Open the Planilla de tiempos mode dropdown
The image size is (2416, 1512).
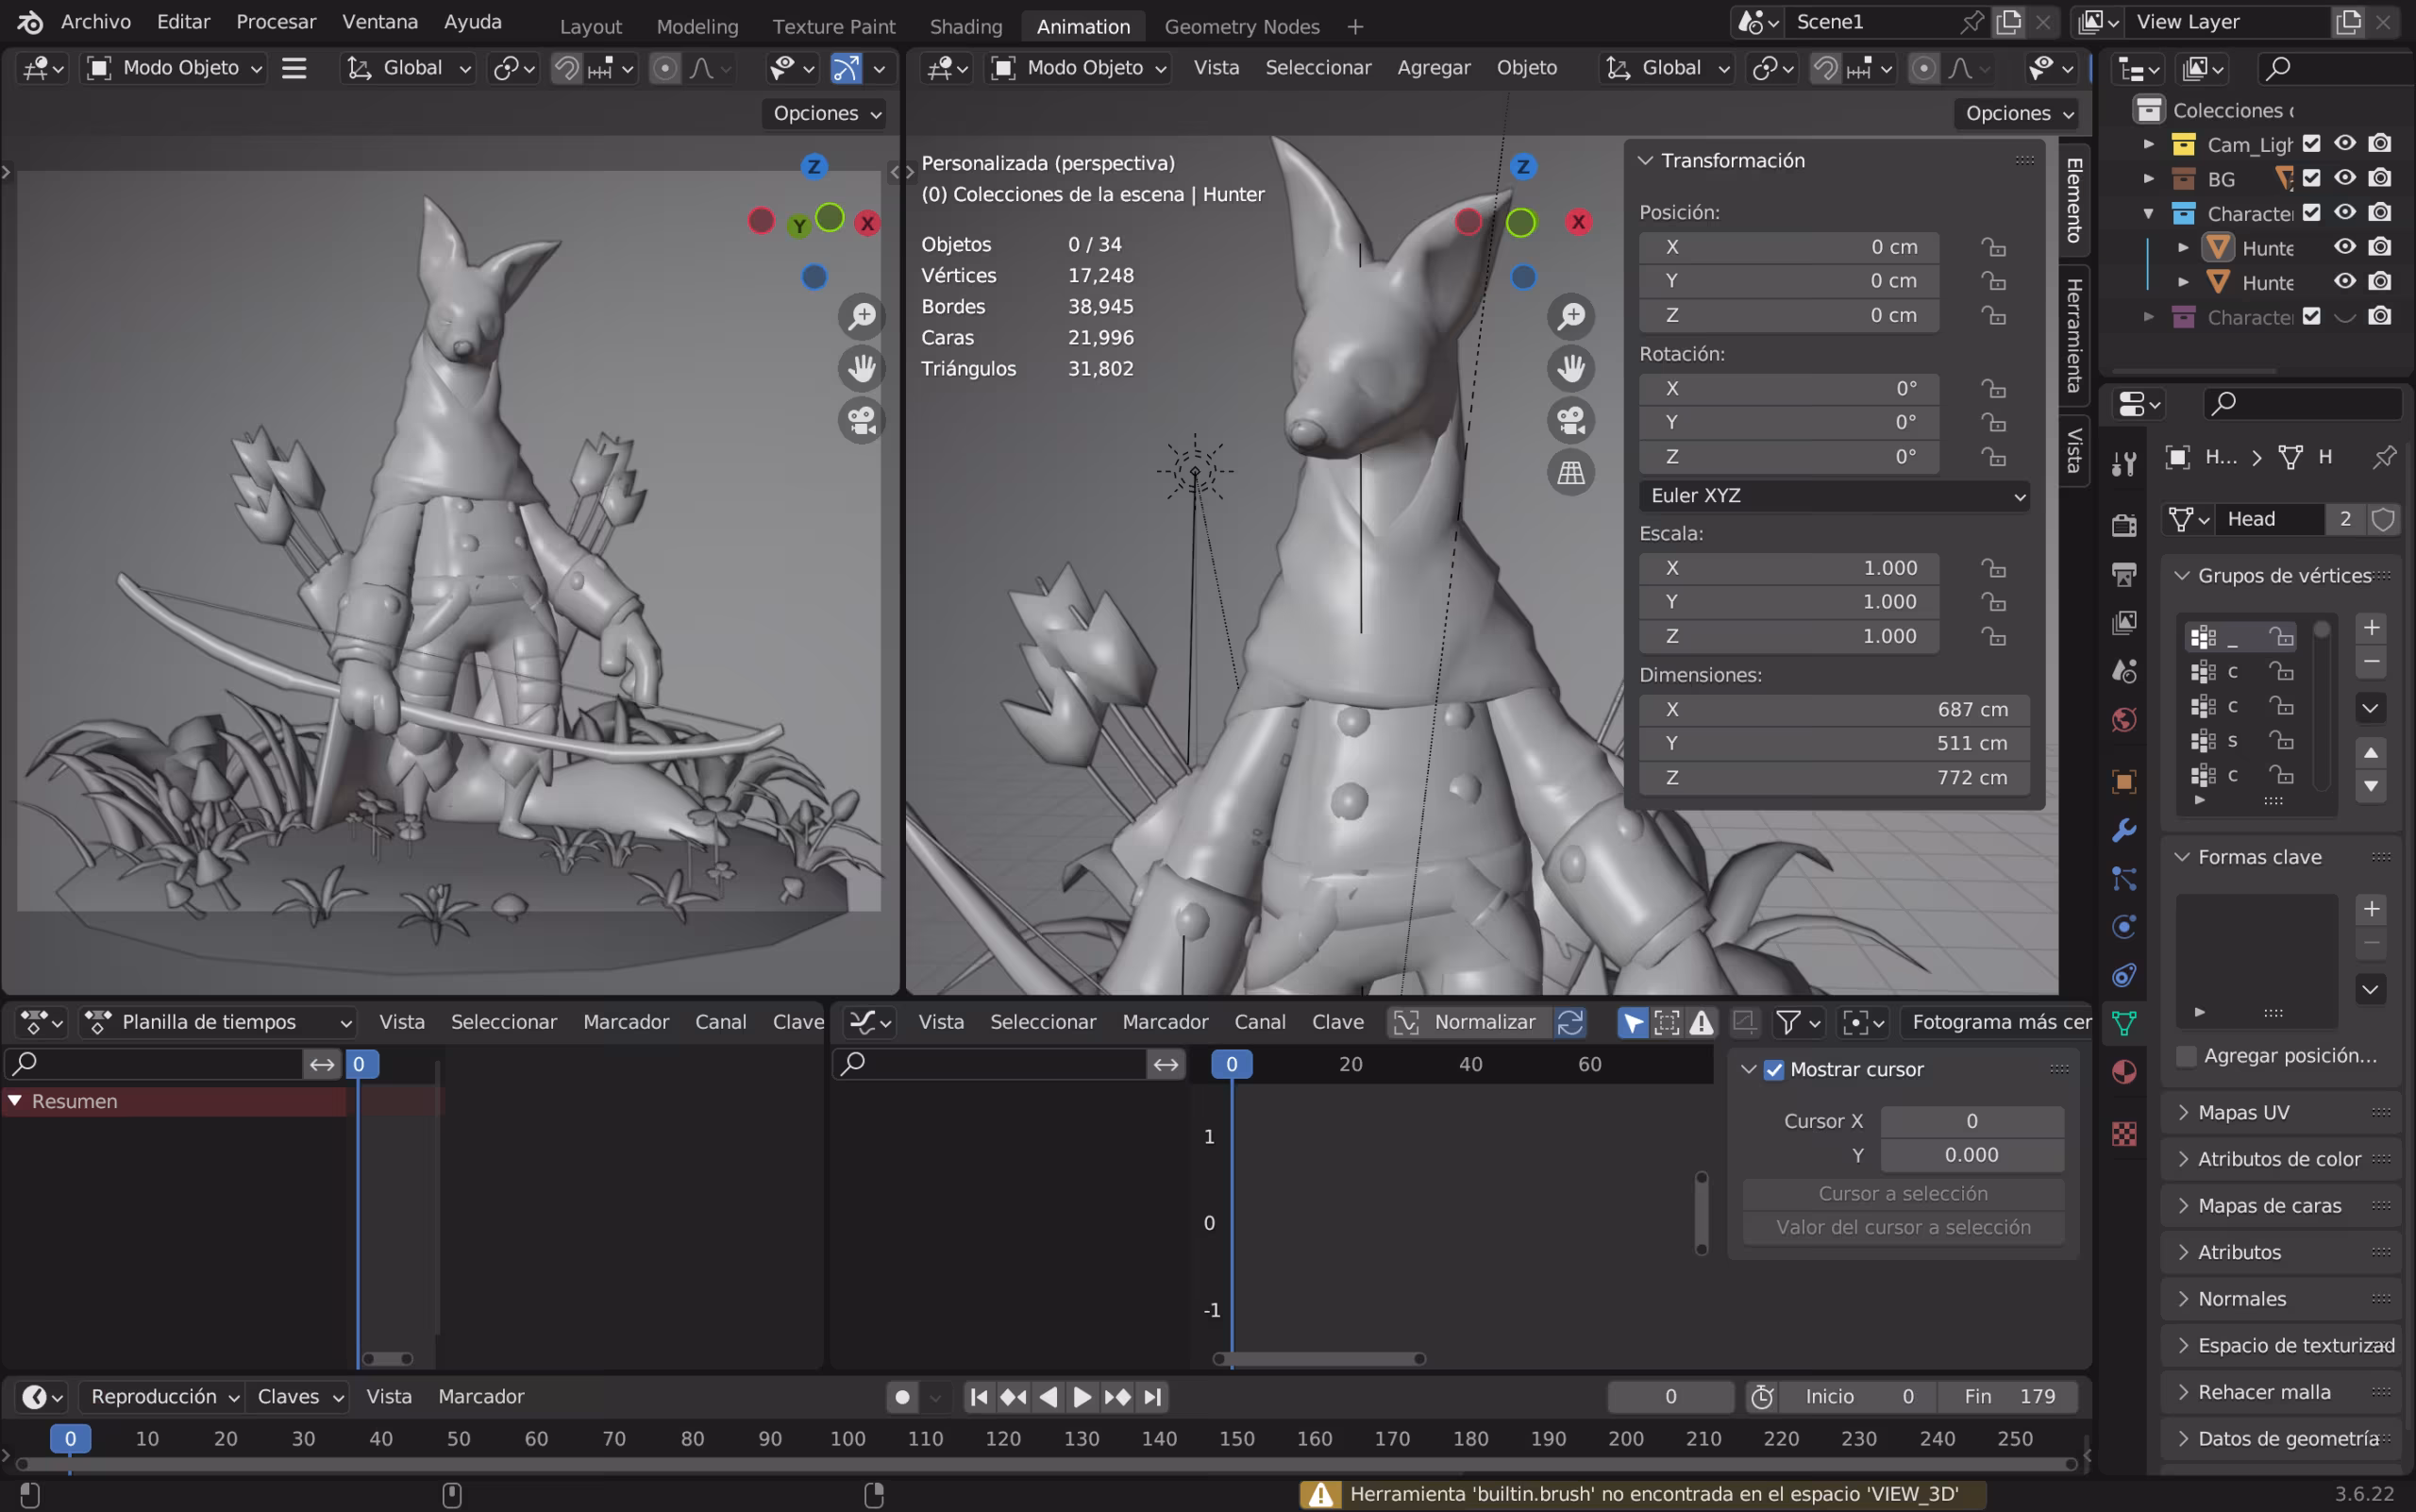(219, 1022)
